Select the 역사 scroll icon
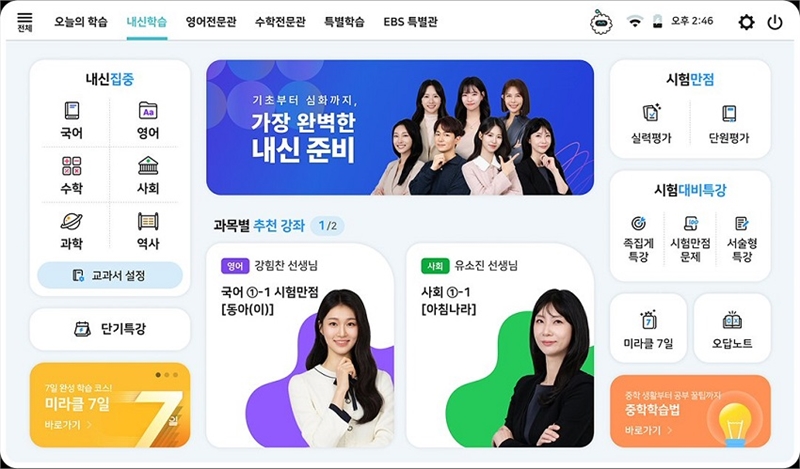 pos(148,221)
